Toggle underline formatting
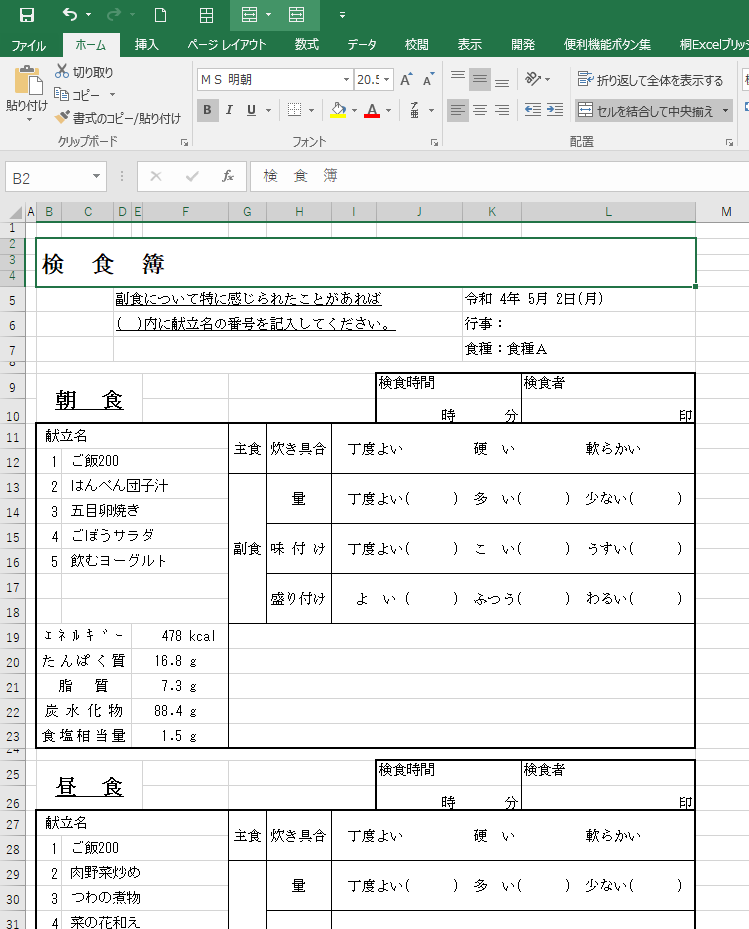 point(251,110)
